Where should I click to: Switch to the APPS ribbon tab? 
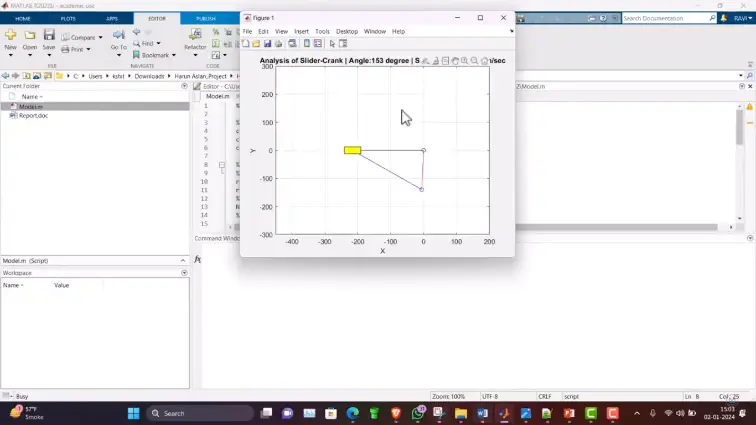click(x=112, y=18)
